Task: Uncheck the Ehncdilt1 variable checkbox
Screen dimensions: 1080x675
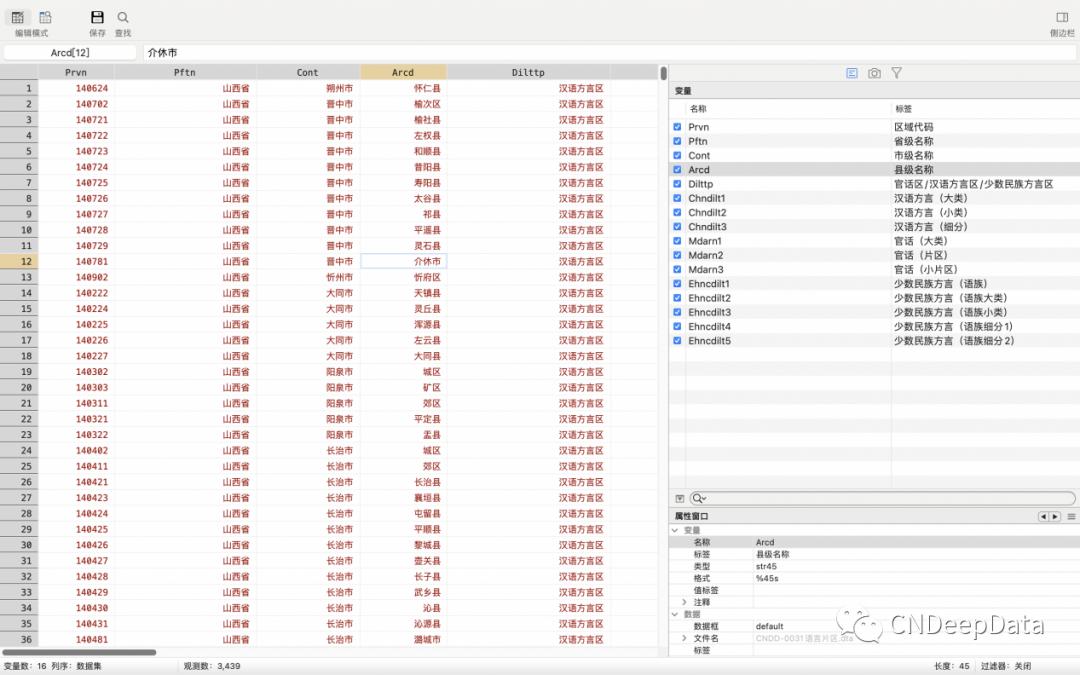Action: point(677,284)
